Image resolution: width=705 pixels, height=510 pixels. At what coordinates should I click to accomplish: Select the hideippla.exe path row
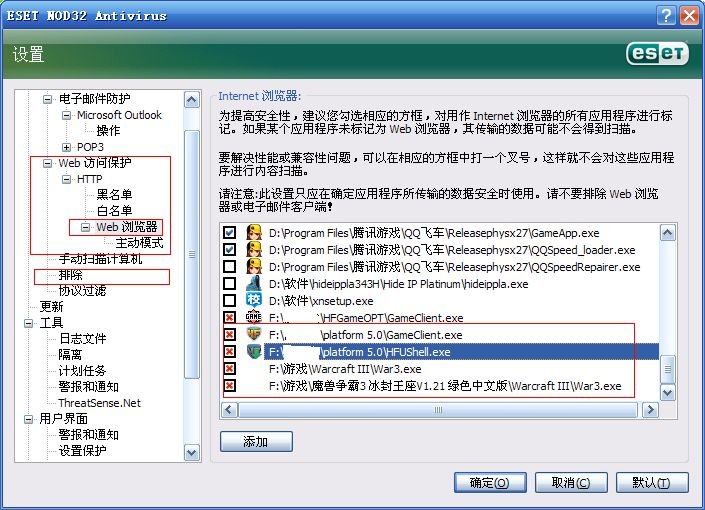[x=398, y=284]
